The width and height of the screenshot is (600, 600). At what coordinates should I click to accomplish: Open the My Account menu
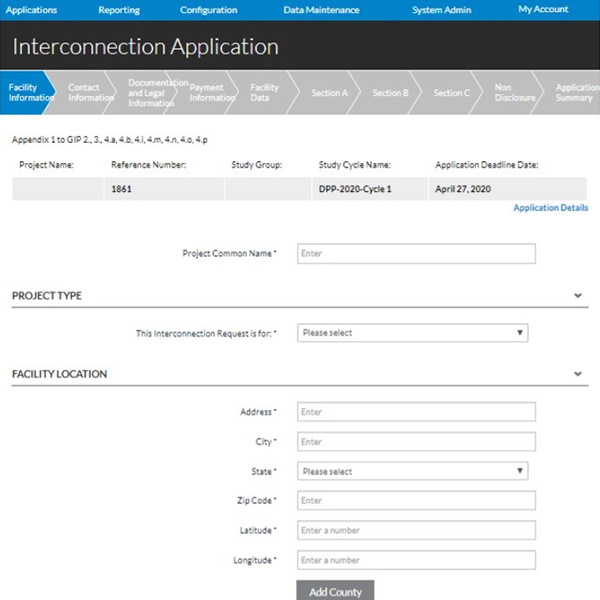(543, 10)
